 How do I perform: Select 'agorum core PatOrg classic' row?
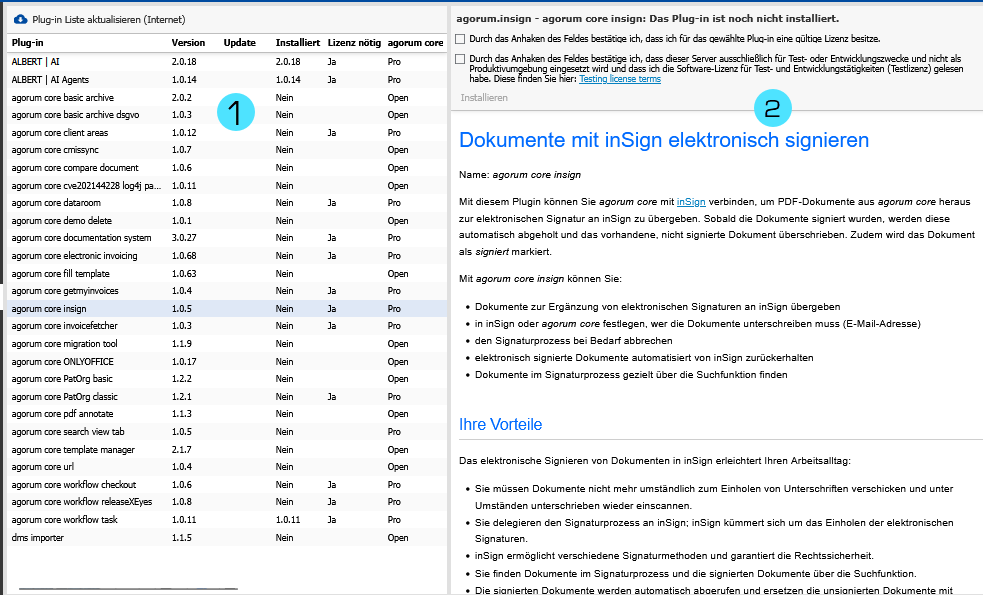click(227, 396)
